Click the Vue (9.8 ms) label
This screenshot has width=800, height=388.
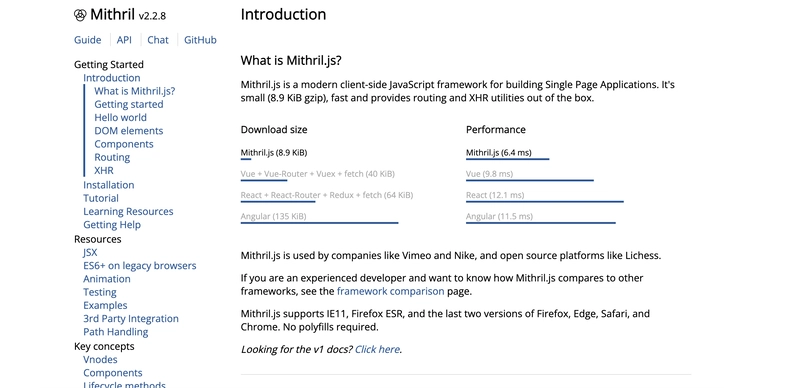(489, 174)
